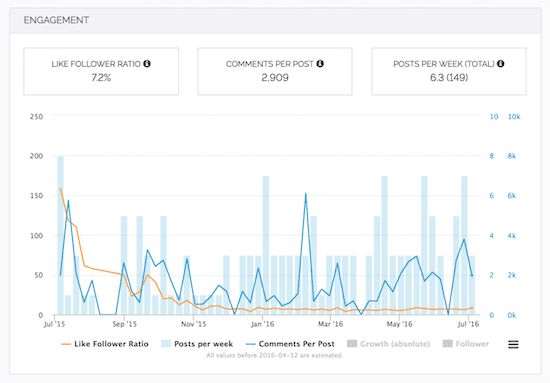Open the chart hamburger menu
The height and width of the screenshot is (383, 550).
pyautogui.click(x=513, y=344)
